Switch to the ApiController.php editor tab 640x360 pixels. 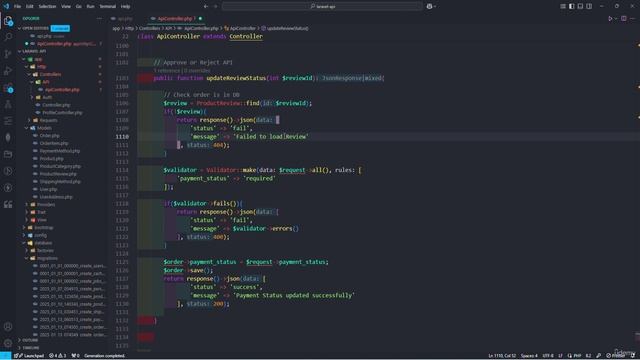[x=175, y=18]
